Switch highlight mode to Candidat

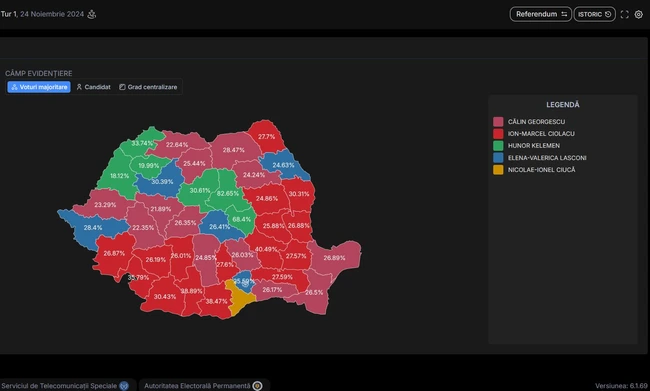click(x=94, y=87)
